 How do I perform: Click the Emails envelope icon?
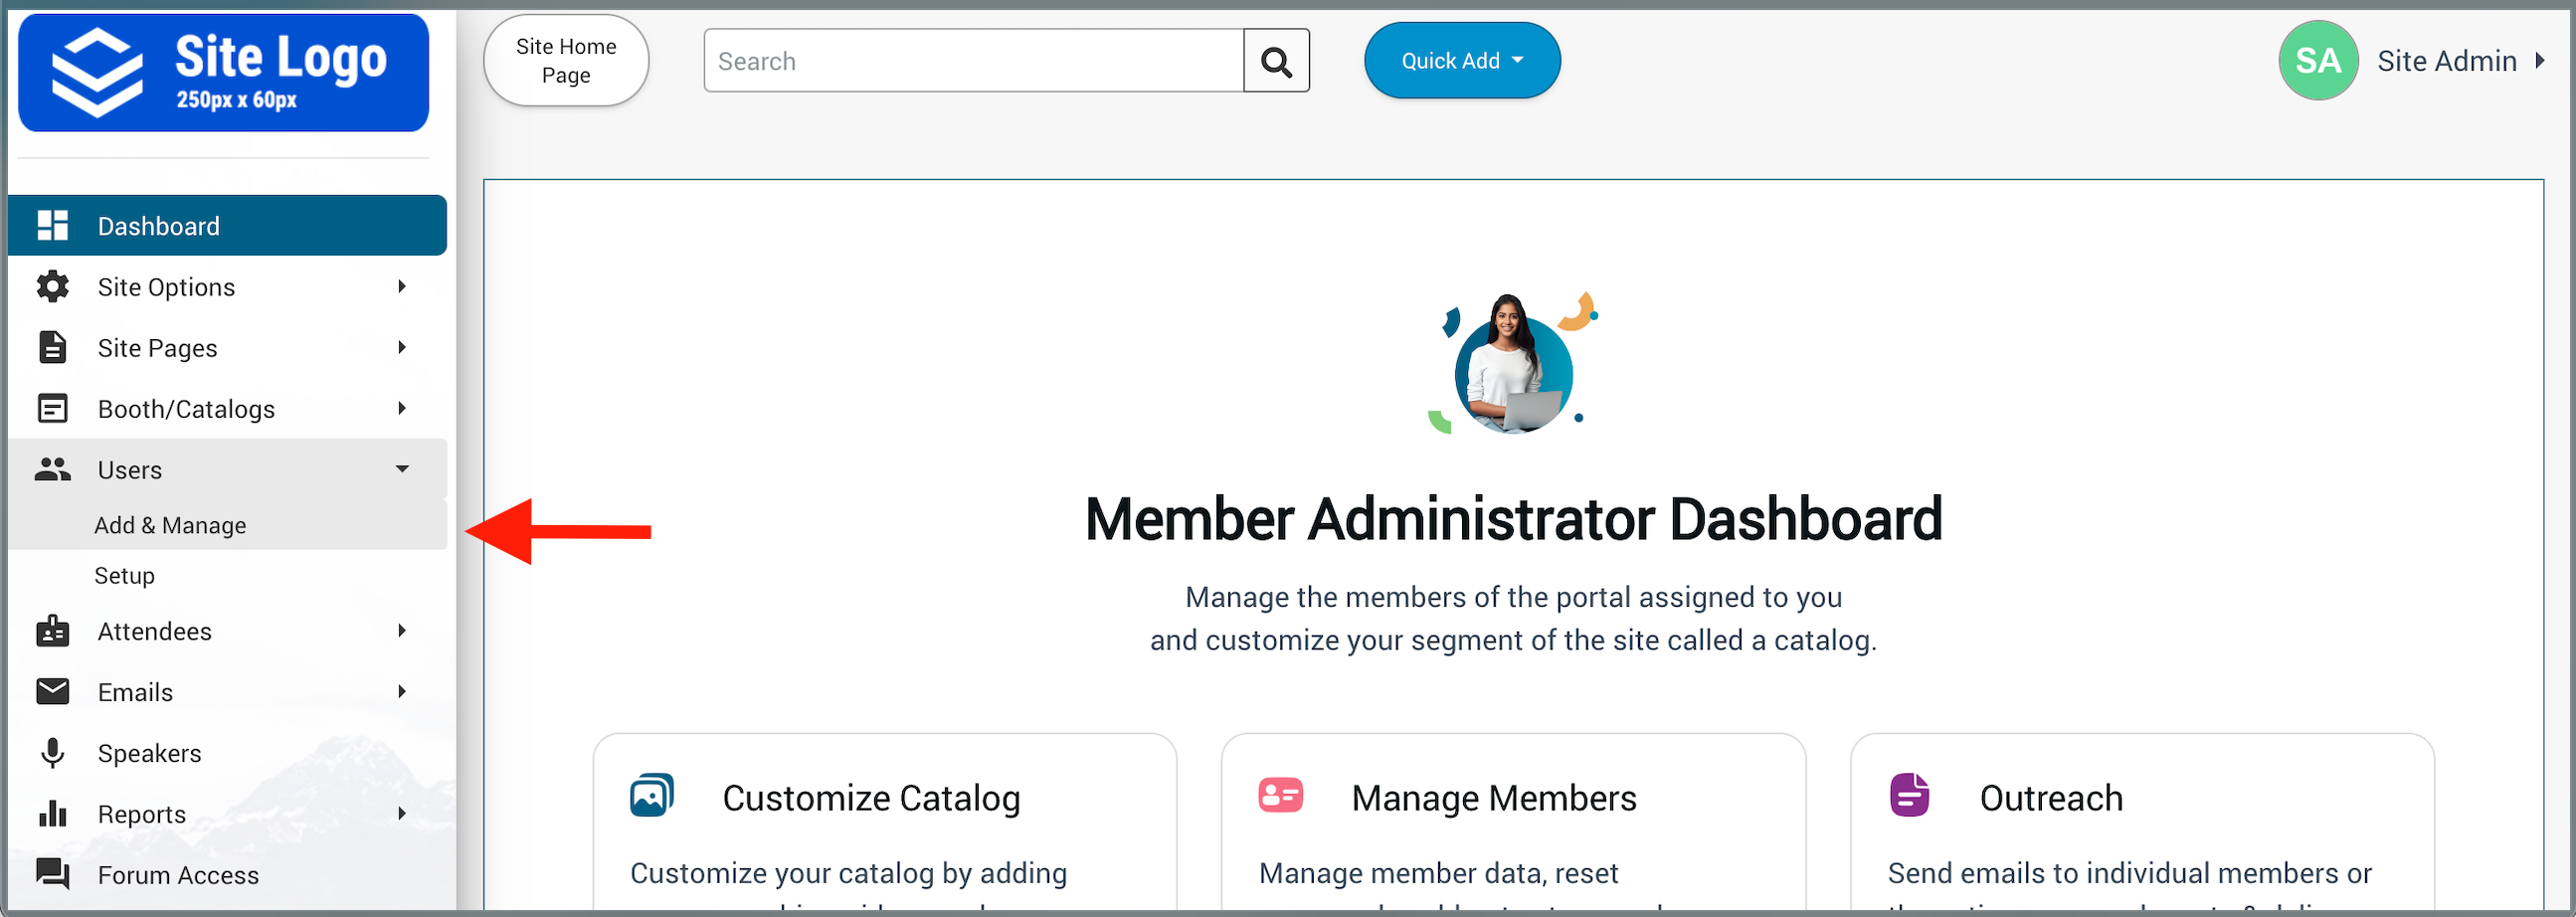[52, 692]
